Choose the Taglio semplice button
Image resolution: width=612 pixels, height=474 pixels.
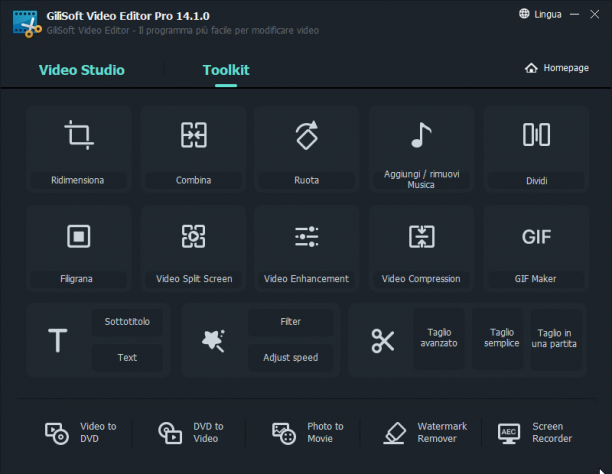pos(498,338)
